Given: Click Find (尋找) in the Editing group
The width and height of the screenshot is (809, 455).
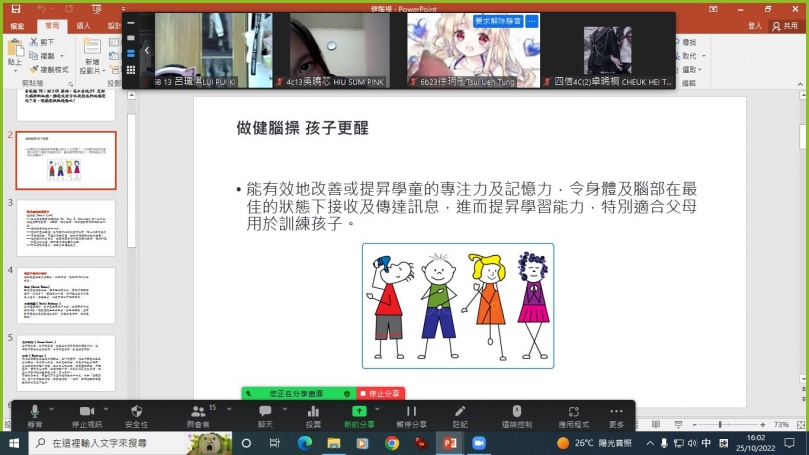Looking at the screenshot, I should tap(686, 42).
